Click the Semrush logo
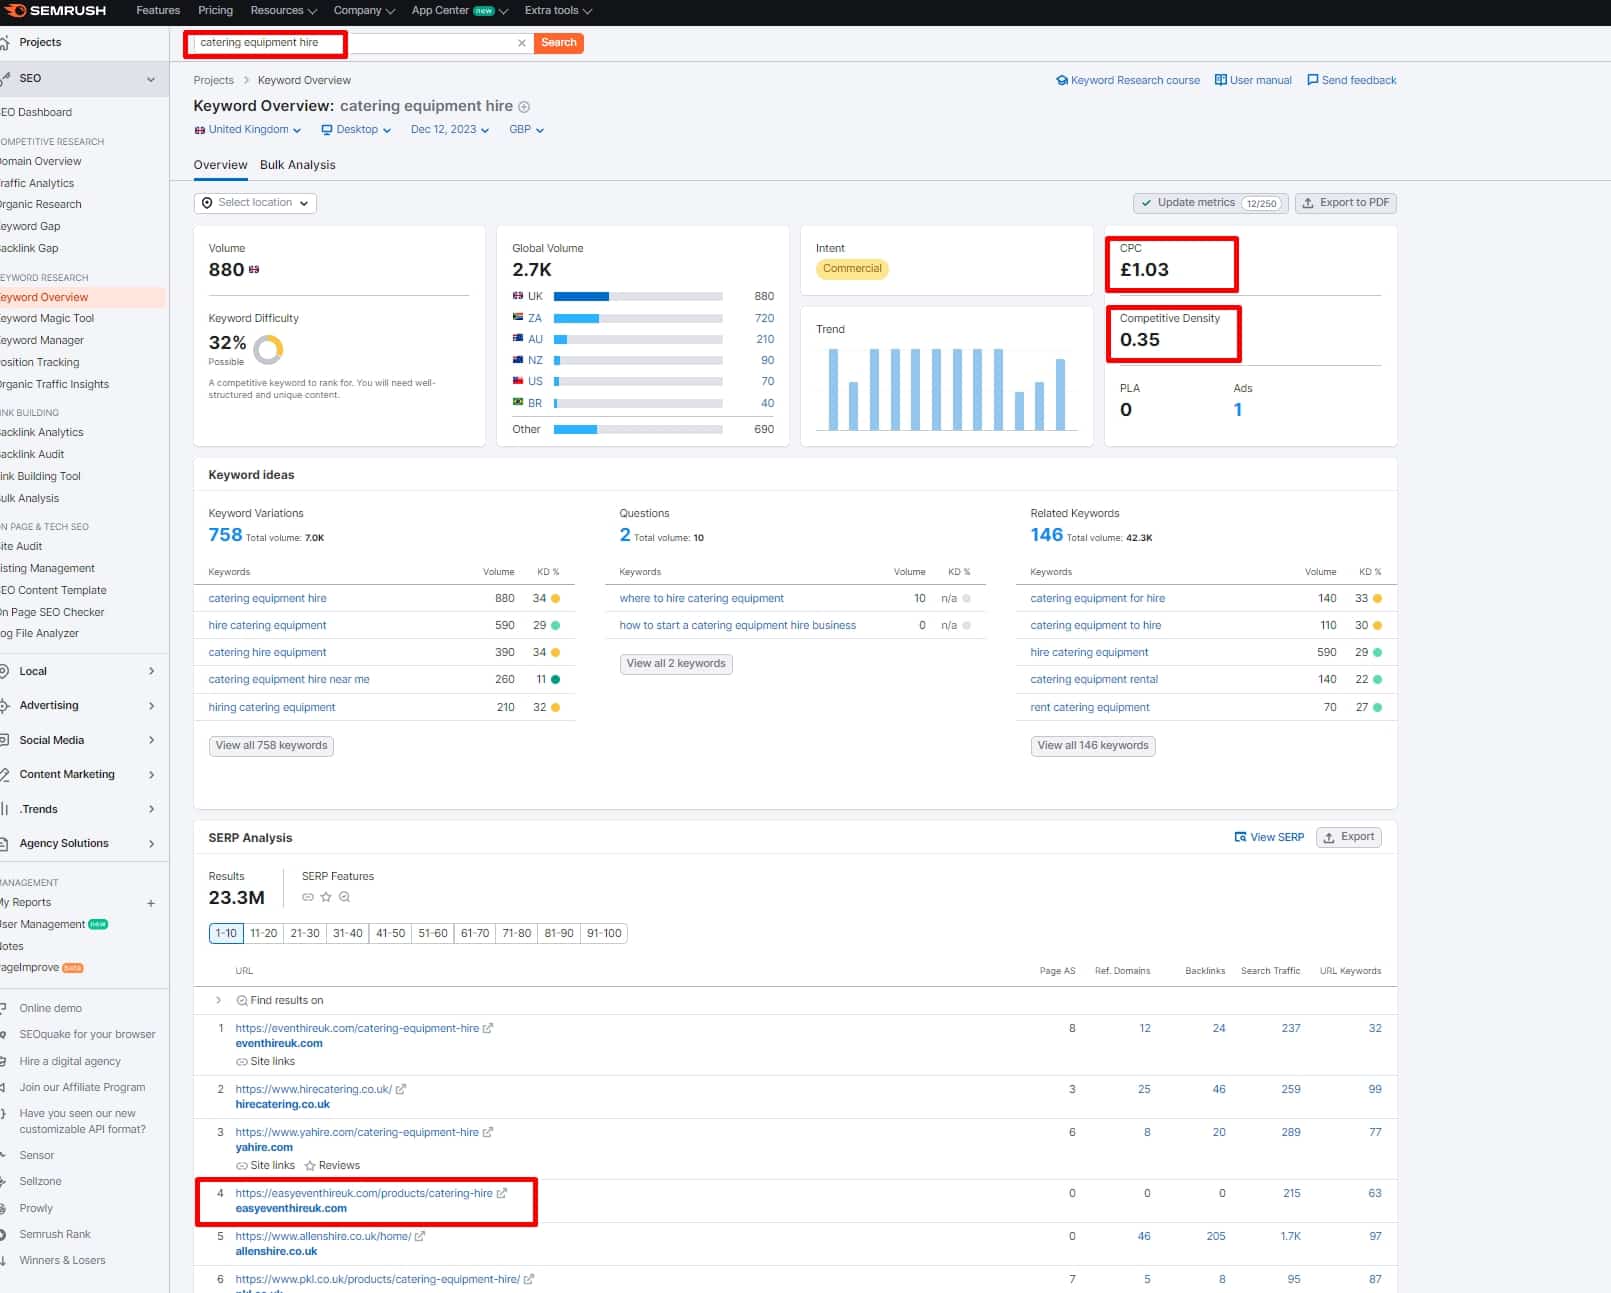This screenshot has height=1293, width=1611. [x=55, y=11]
